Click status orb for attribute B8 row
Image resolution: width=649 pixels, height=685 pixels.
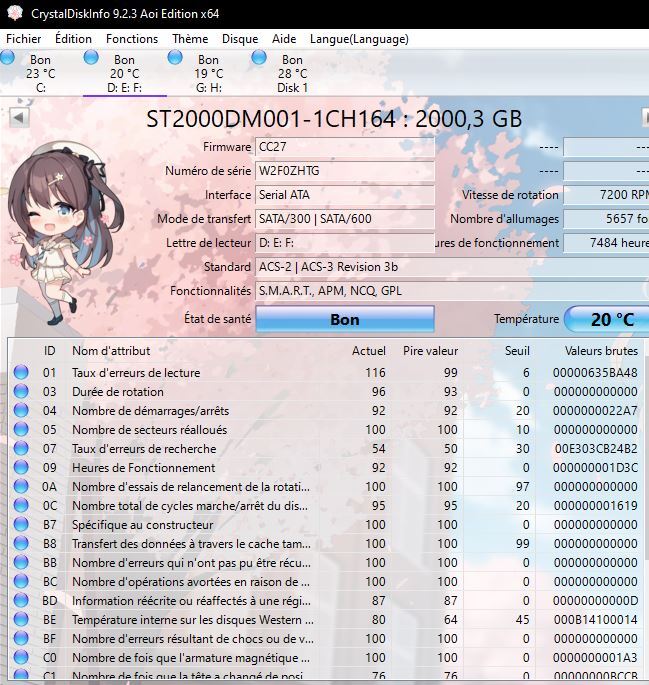[x=21, y=543]
